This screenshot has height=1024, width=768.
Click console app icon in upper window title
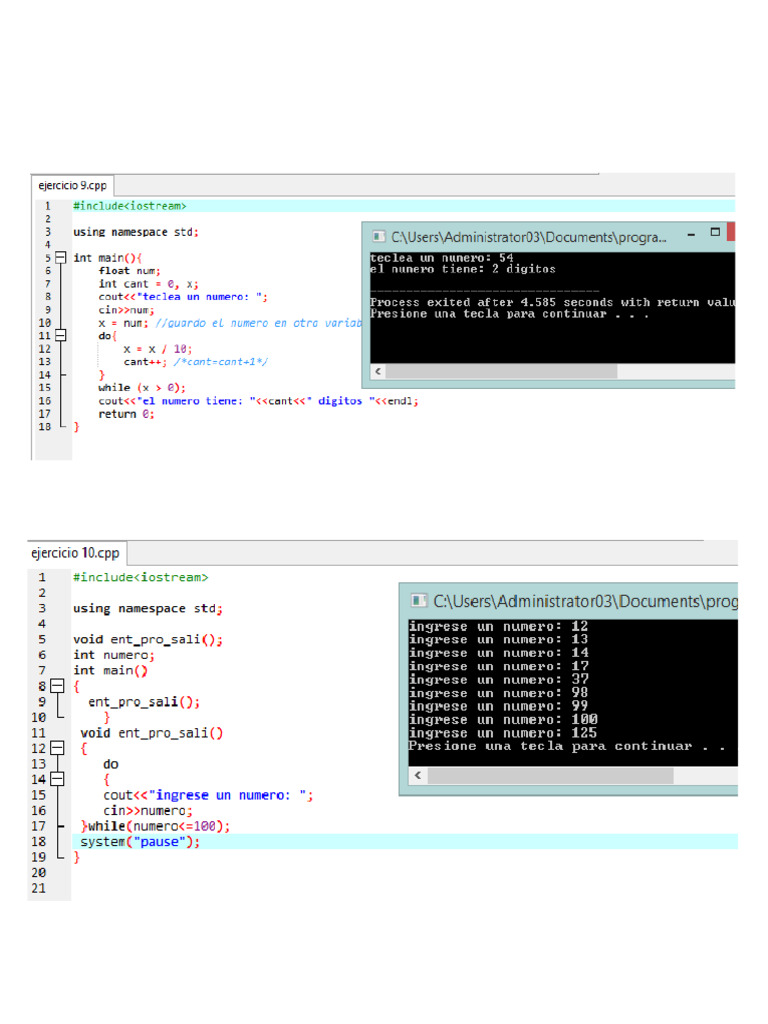click(378, 237)
